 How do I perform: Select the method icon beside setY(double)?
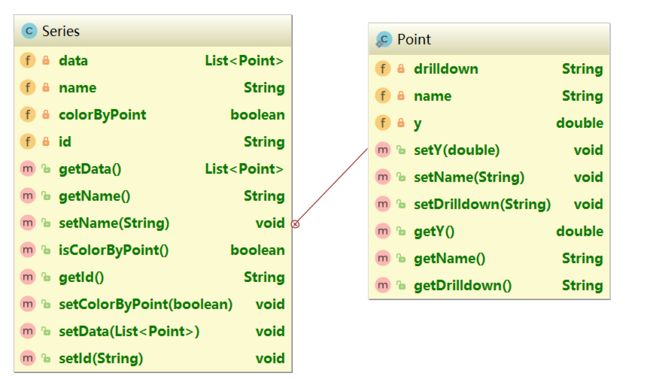pyautogui.click(x=383, y=150)
